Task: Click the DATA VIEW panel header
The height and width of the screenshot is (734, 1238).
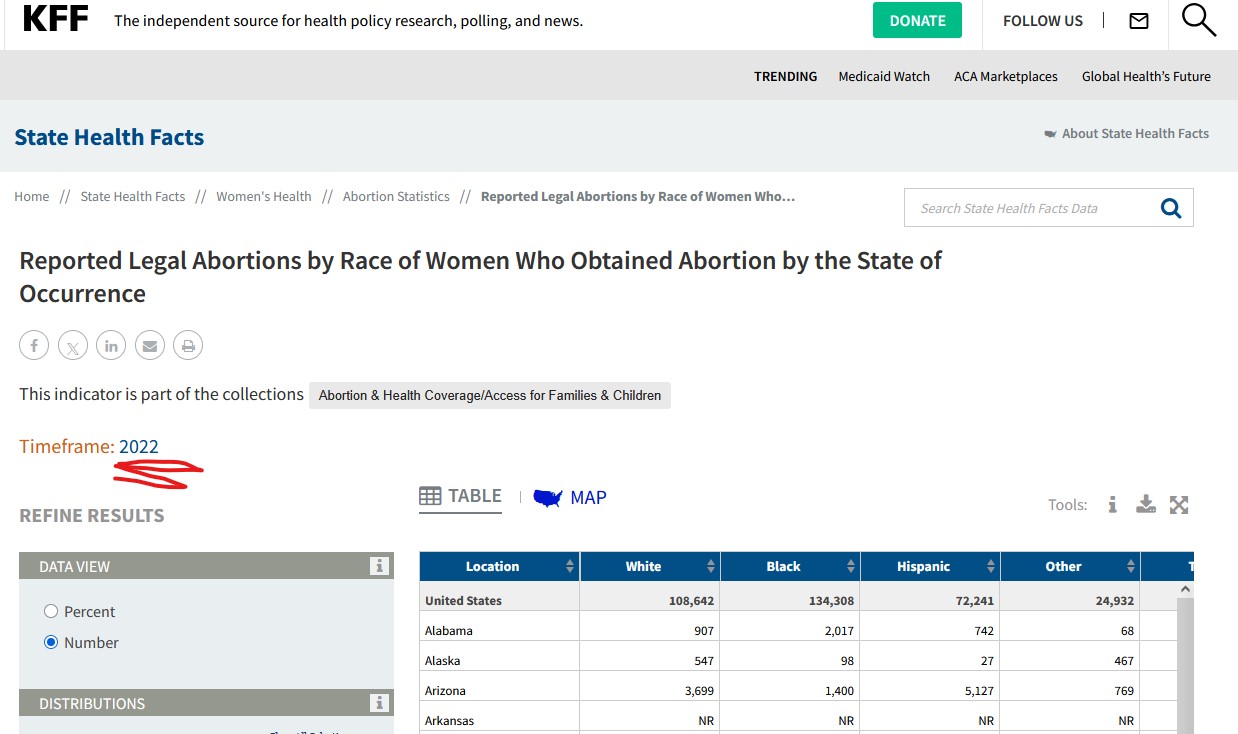Action: (x=206, y=566)
